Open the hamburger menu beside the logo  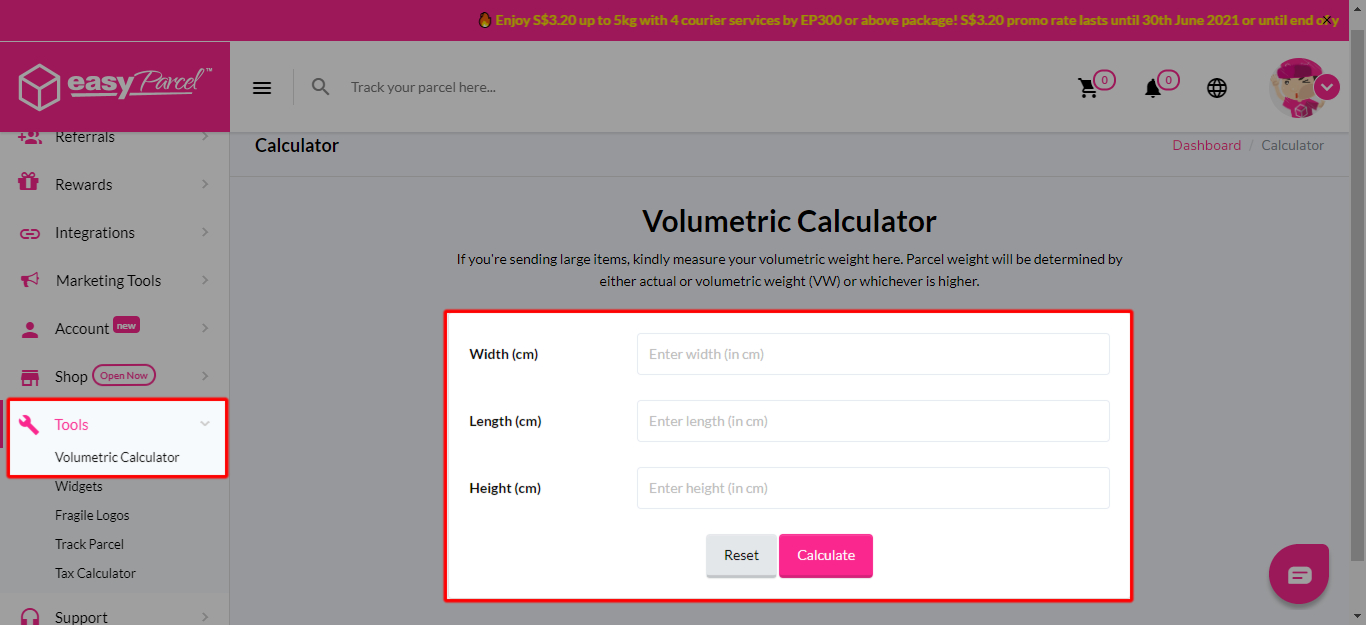(261, 87)
